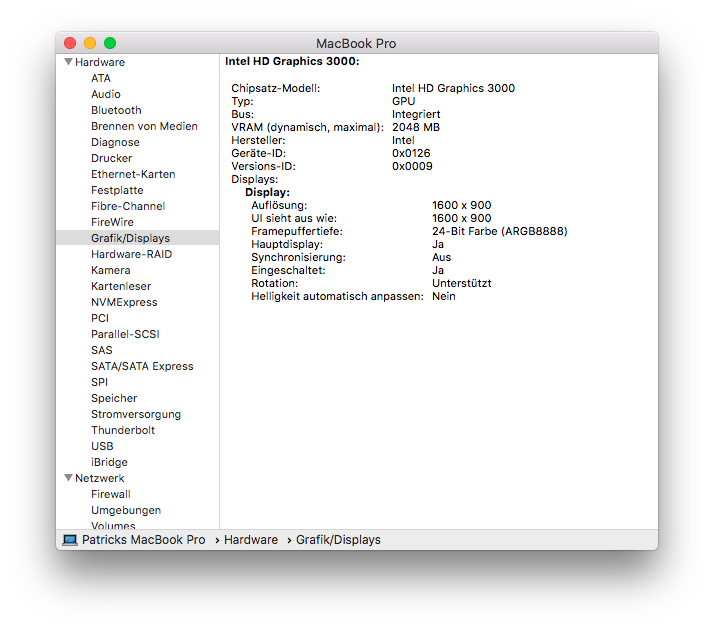
Task: Select USB in the sidebar
Action: tap(102, 446)
